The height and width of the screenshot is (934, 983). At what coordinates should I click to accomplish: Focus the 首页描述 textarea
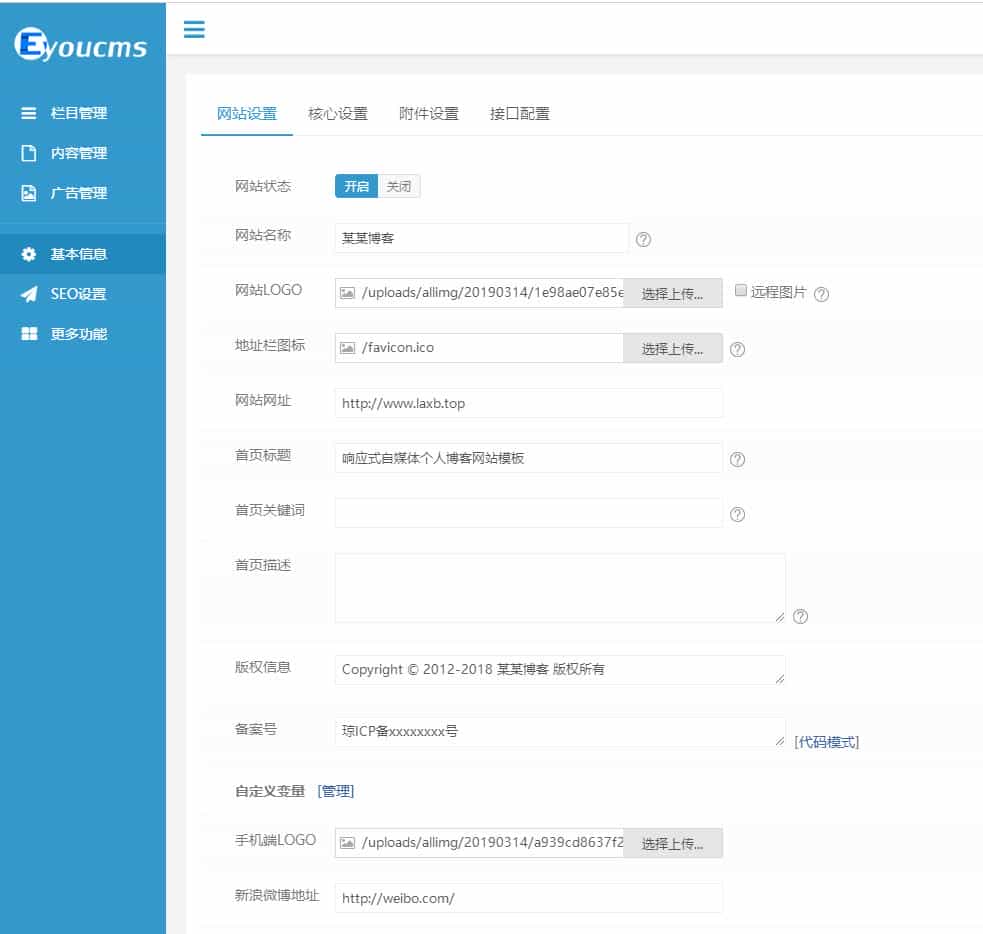click(560, 588)
